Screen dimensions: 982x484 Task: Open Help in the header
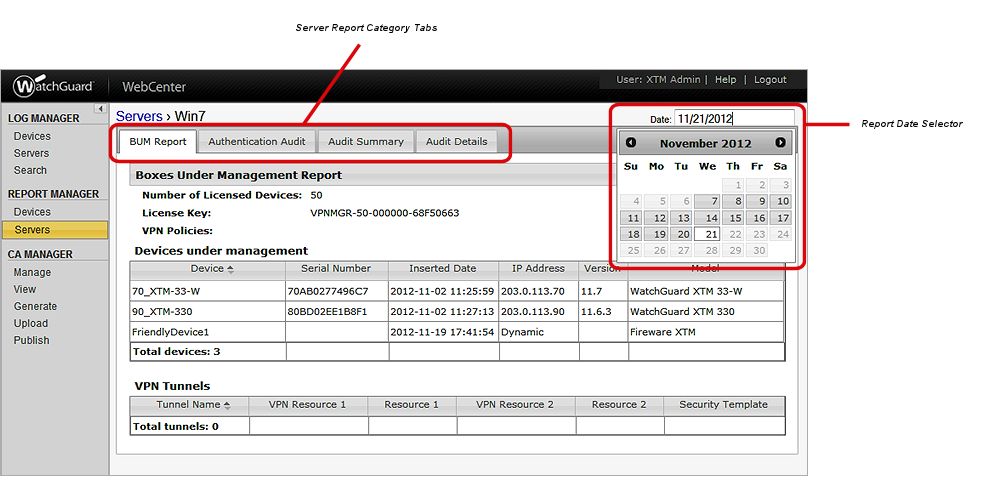[x=726, y=80]
